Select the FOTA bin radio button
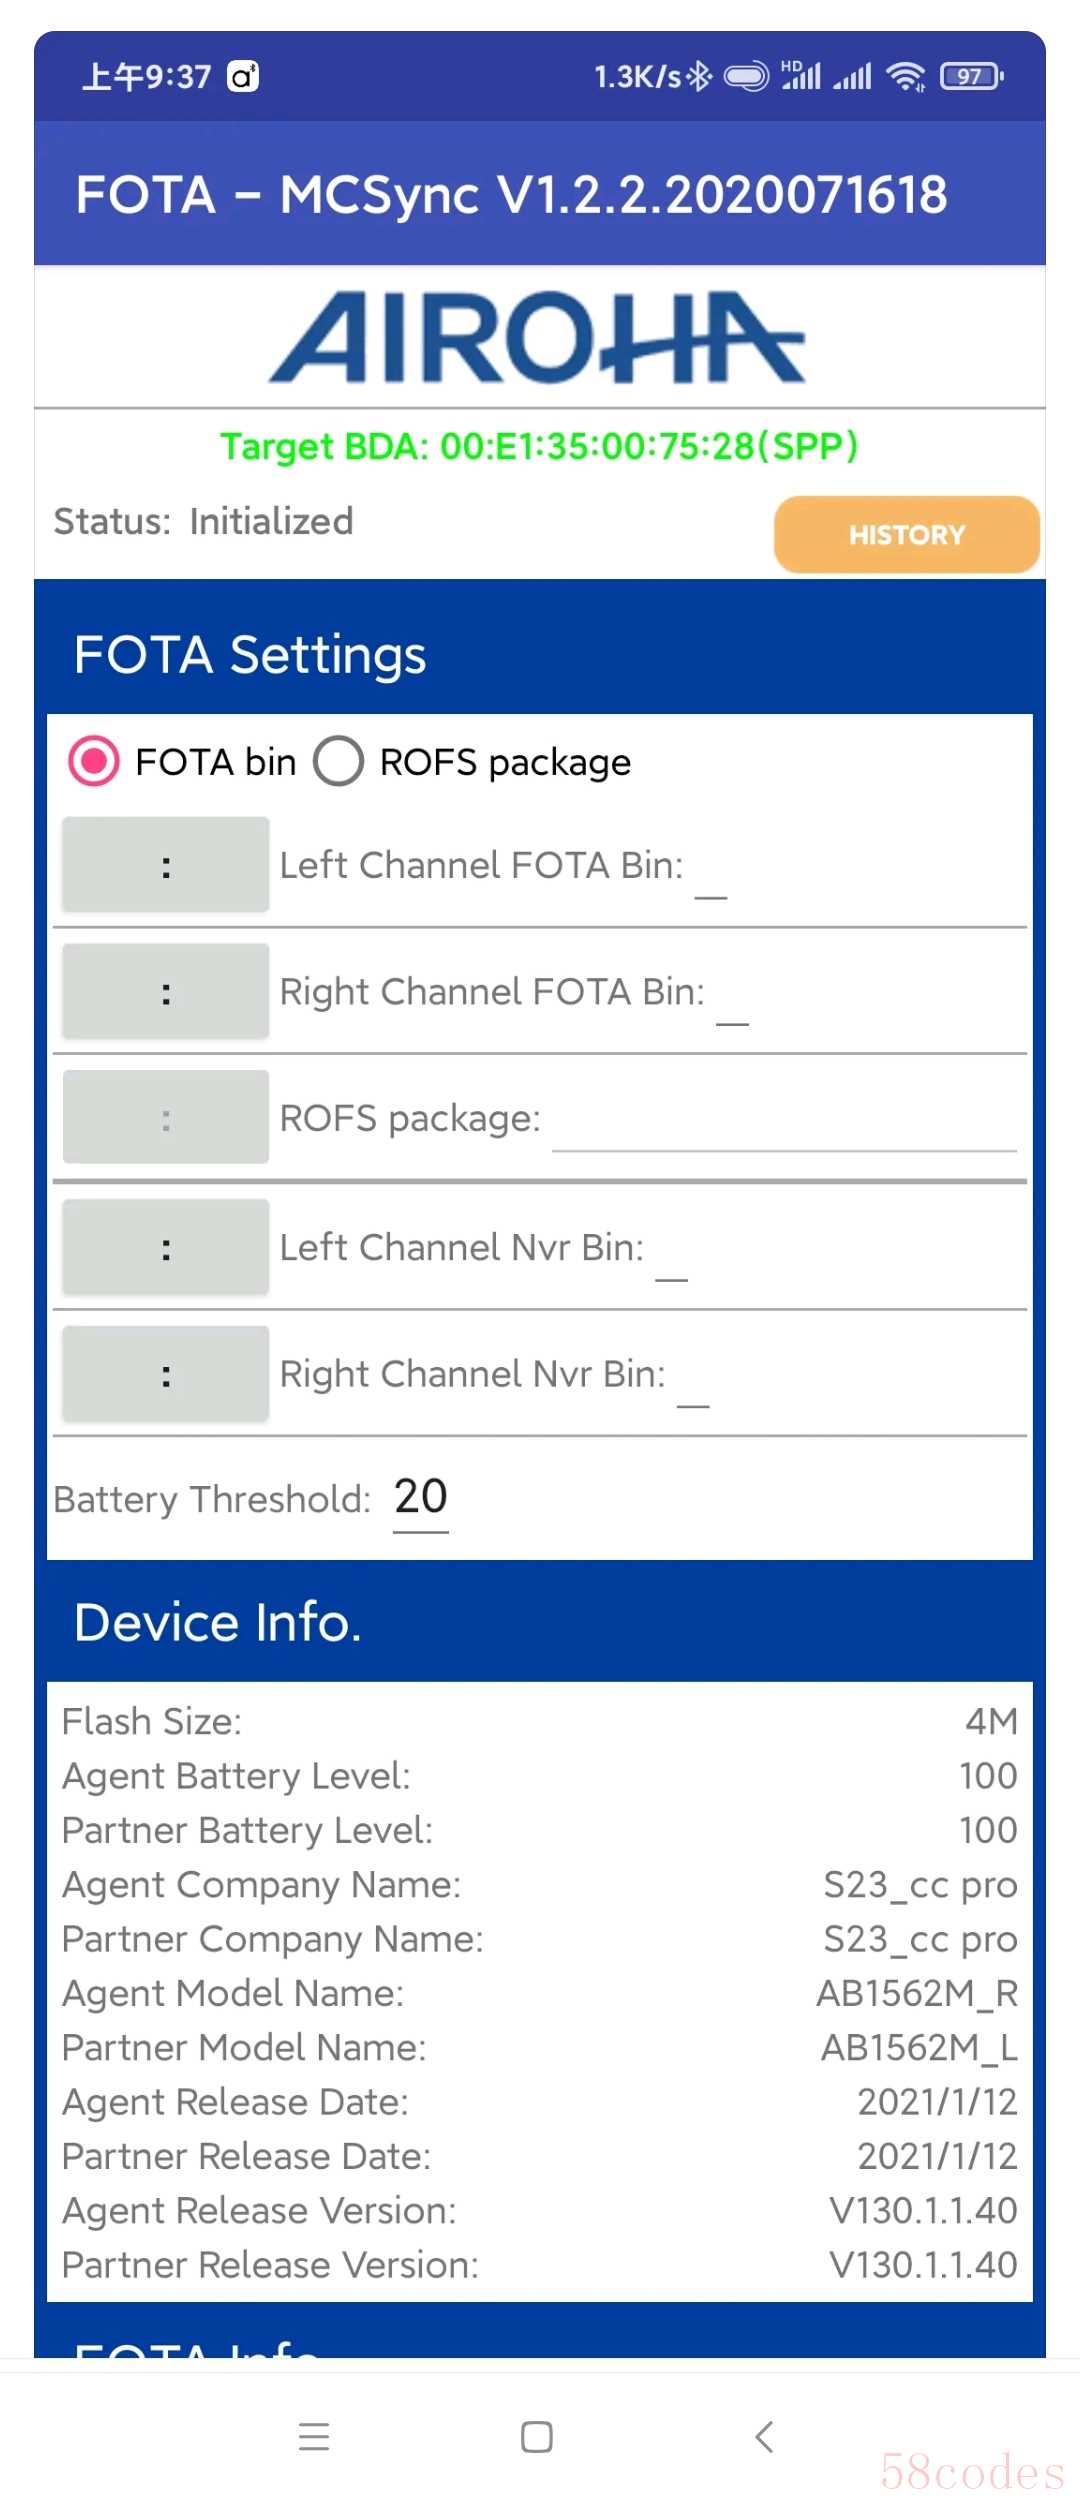The image size is (1080, 2502). pos(94,762)
